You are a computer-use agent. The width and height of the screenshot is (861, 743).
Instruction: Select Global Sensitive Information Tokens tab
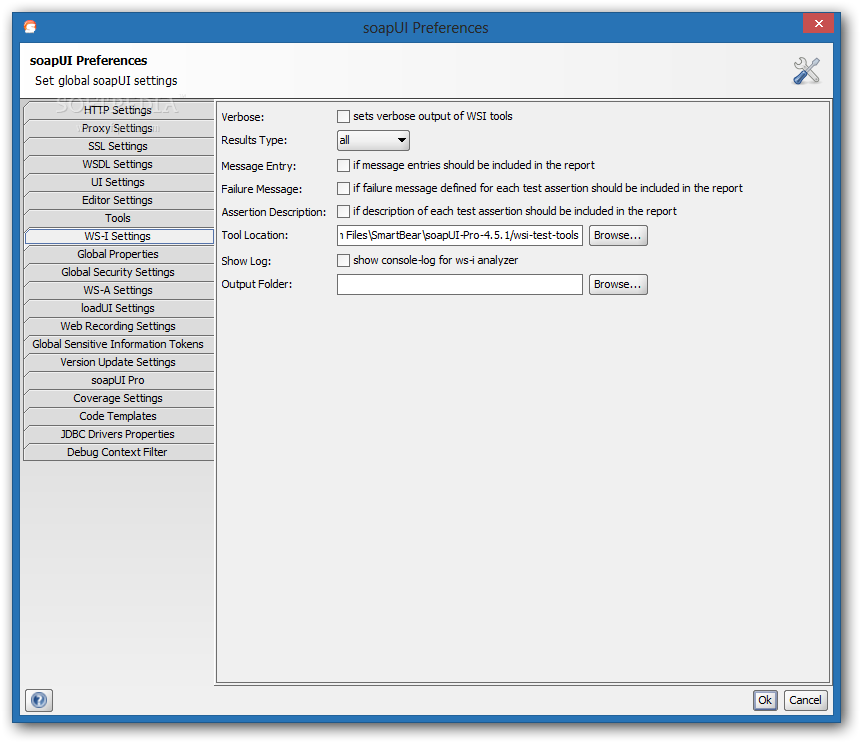pos(118,344)
